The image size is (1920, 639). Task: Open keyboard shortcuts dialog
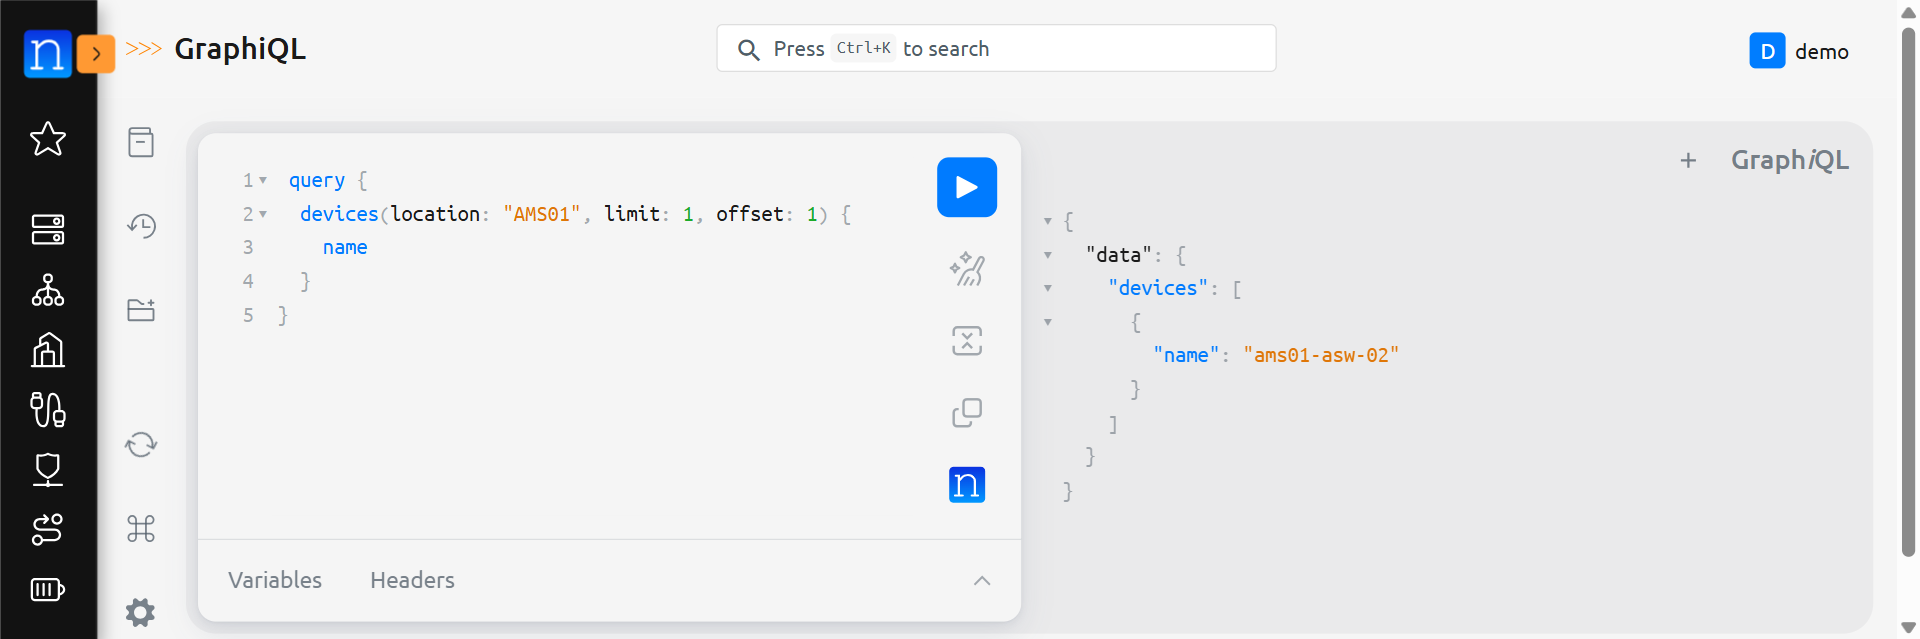[x=141, y=528]
